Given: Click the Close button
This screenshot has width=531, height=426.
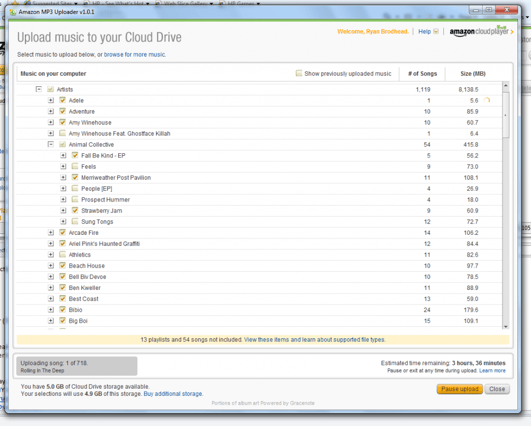Looking at the screenshot, I should point(497,389).
